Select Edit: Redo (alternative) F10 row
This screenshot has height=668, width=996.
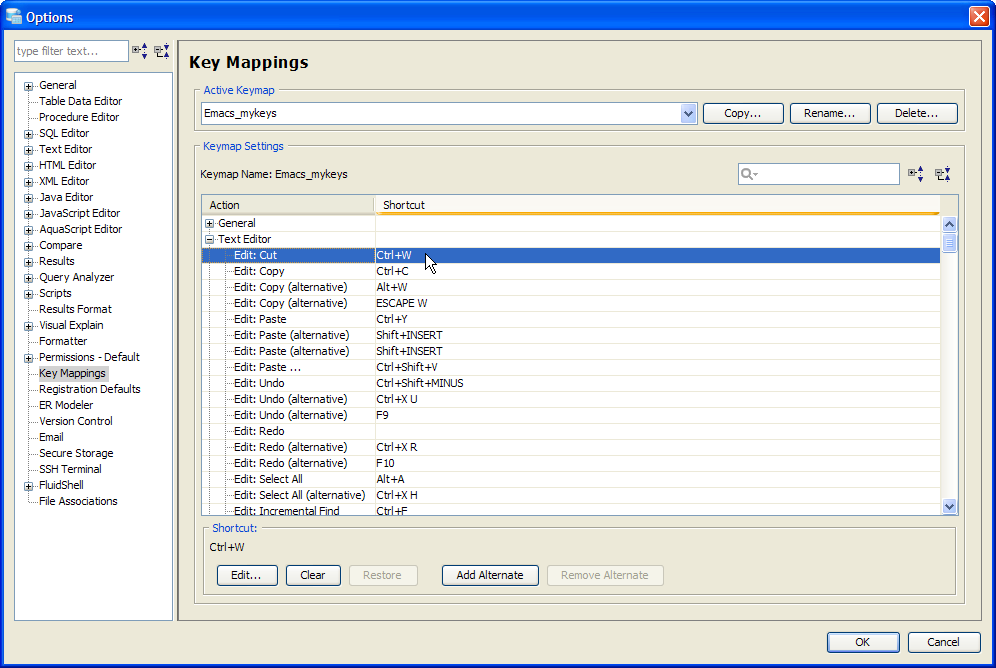click(x=570, y=464)
